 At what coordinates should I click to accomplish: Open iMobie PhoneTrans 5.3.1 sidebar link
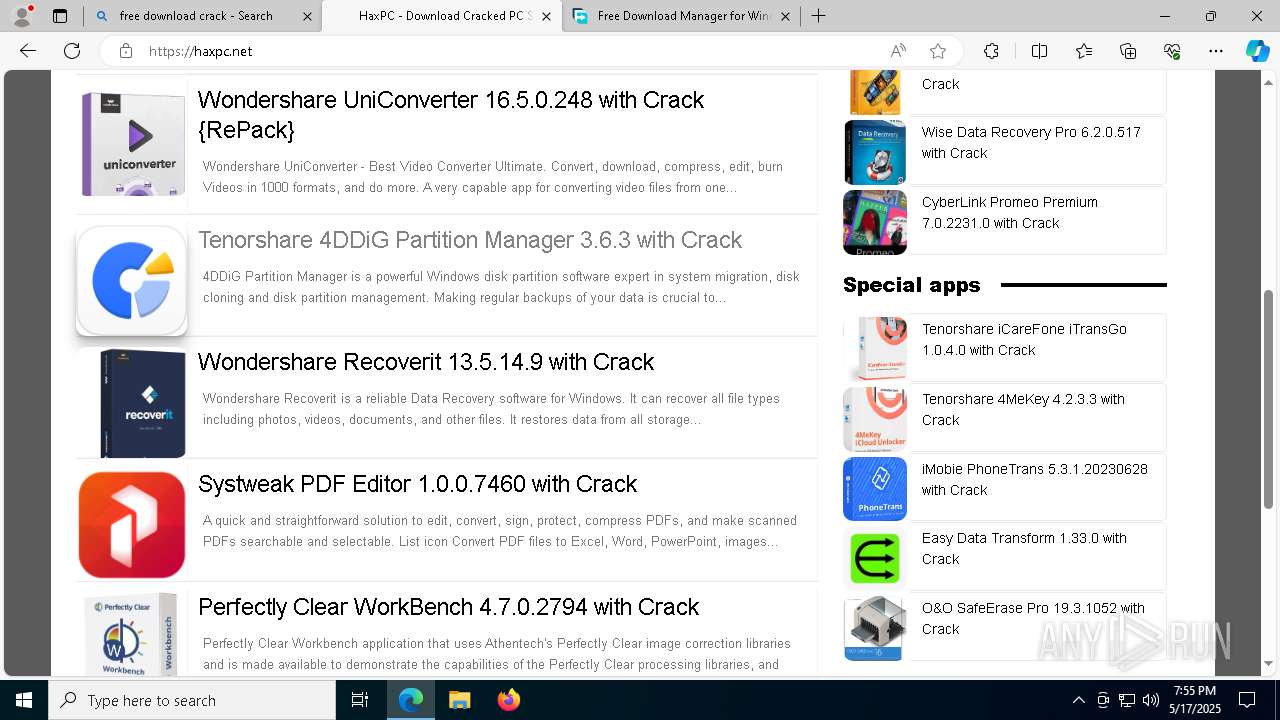[1034, 480]
